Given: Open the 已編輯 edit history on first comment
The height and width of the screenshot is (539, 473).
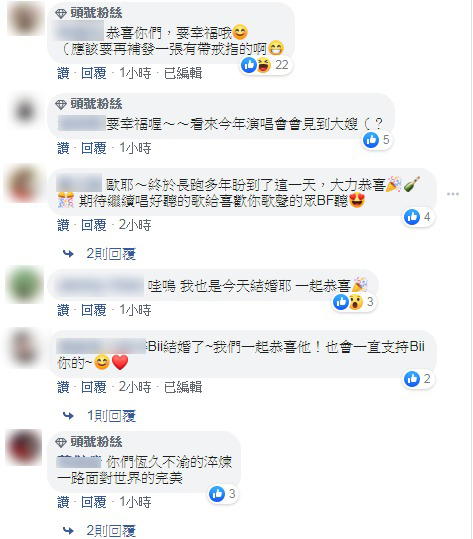Looking at the screenshot, I should tap(183, 73).
